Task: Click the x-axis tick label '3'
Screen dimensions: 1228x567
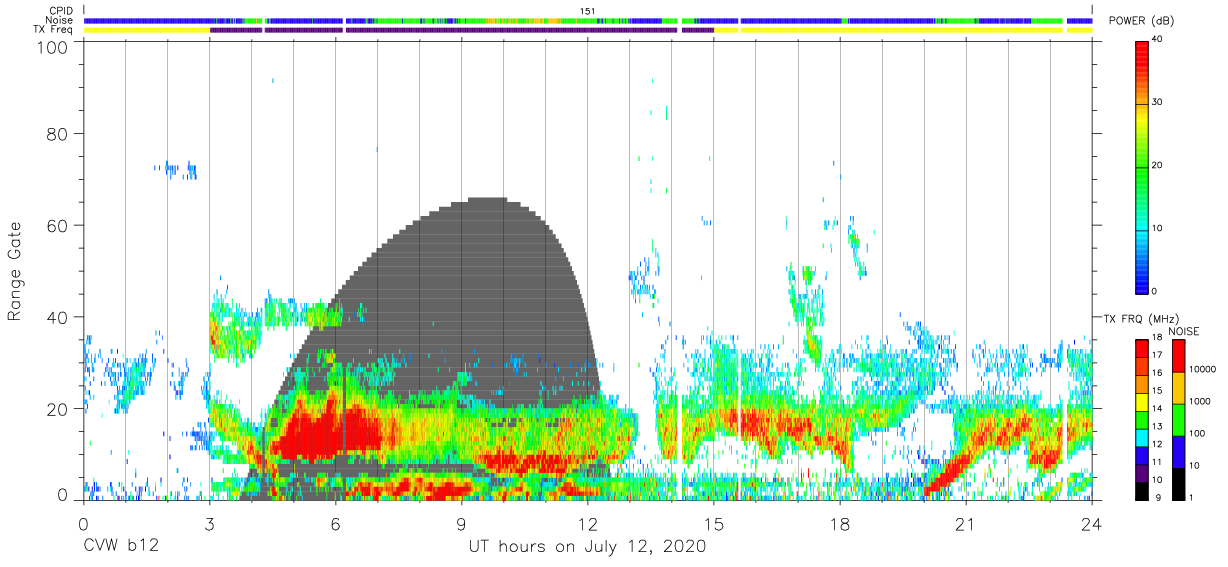Action: coord(209,522)
